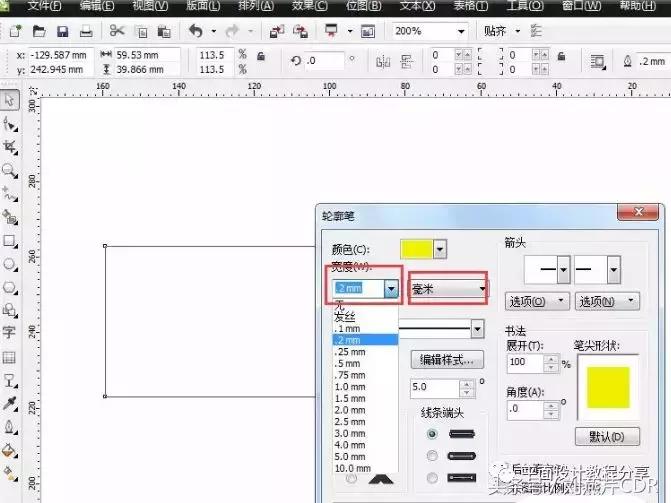Select the Eyedropper tool

pyautogui.click(x=10, y=403)
